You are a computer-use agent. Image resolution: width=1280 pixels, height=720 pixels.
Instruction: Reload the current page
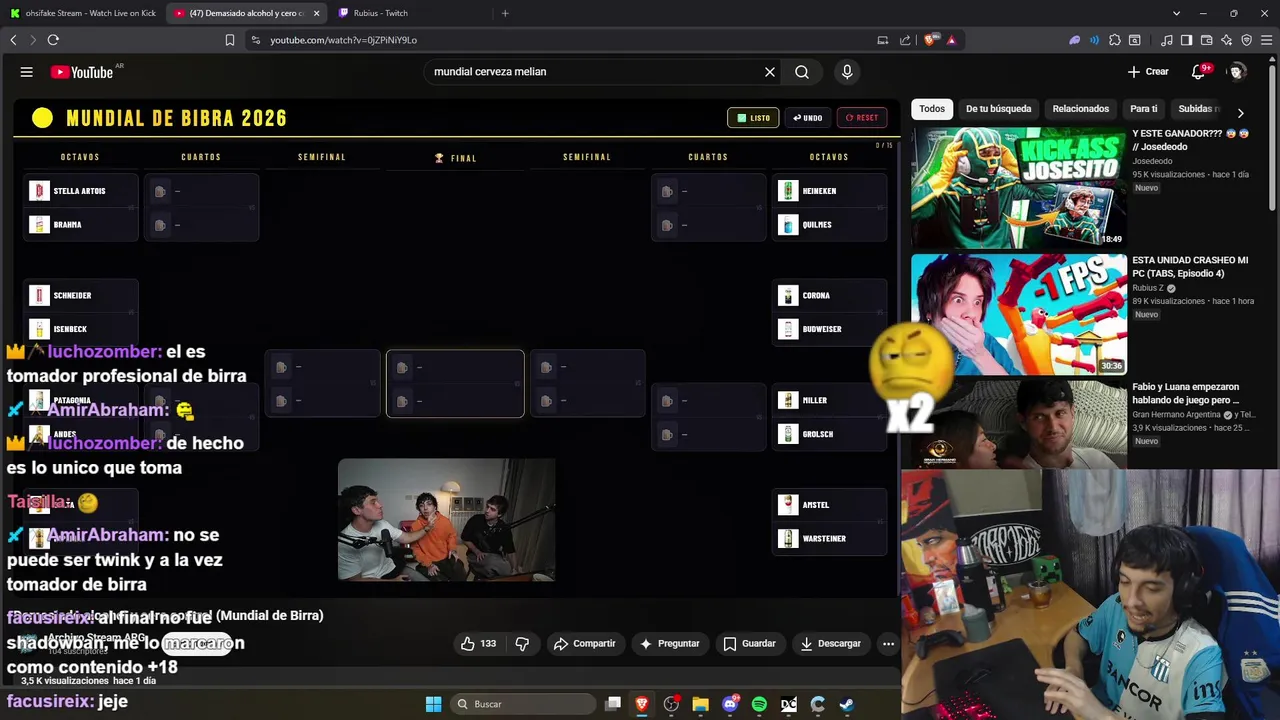tap(53, 40)
